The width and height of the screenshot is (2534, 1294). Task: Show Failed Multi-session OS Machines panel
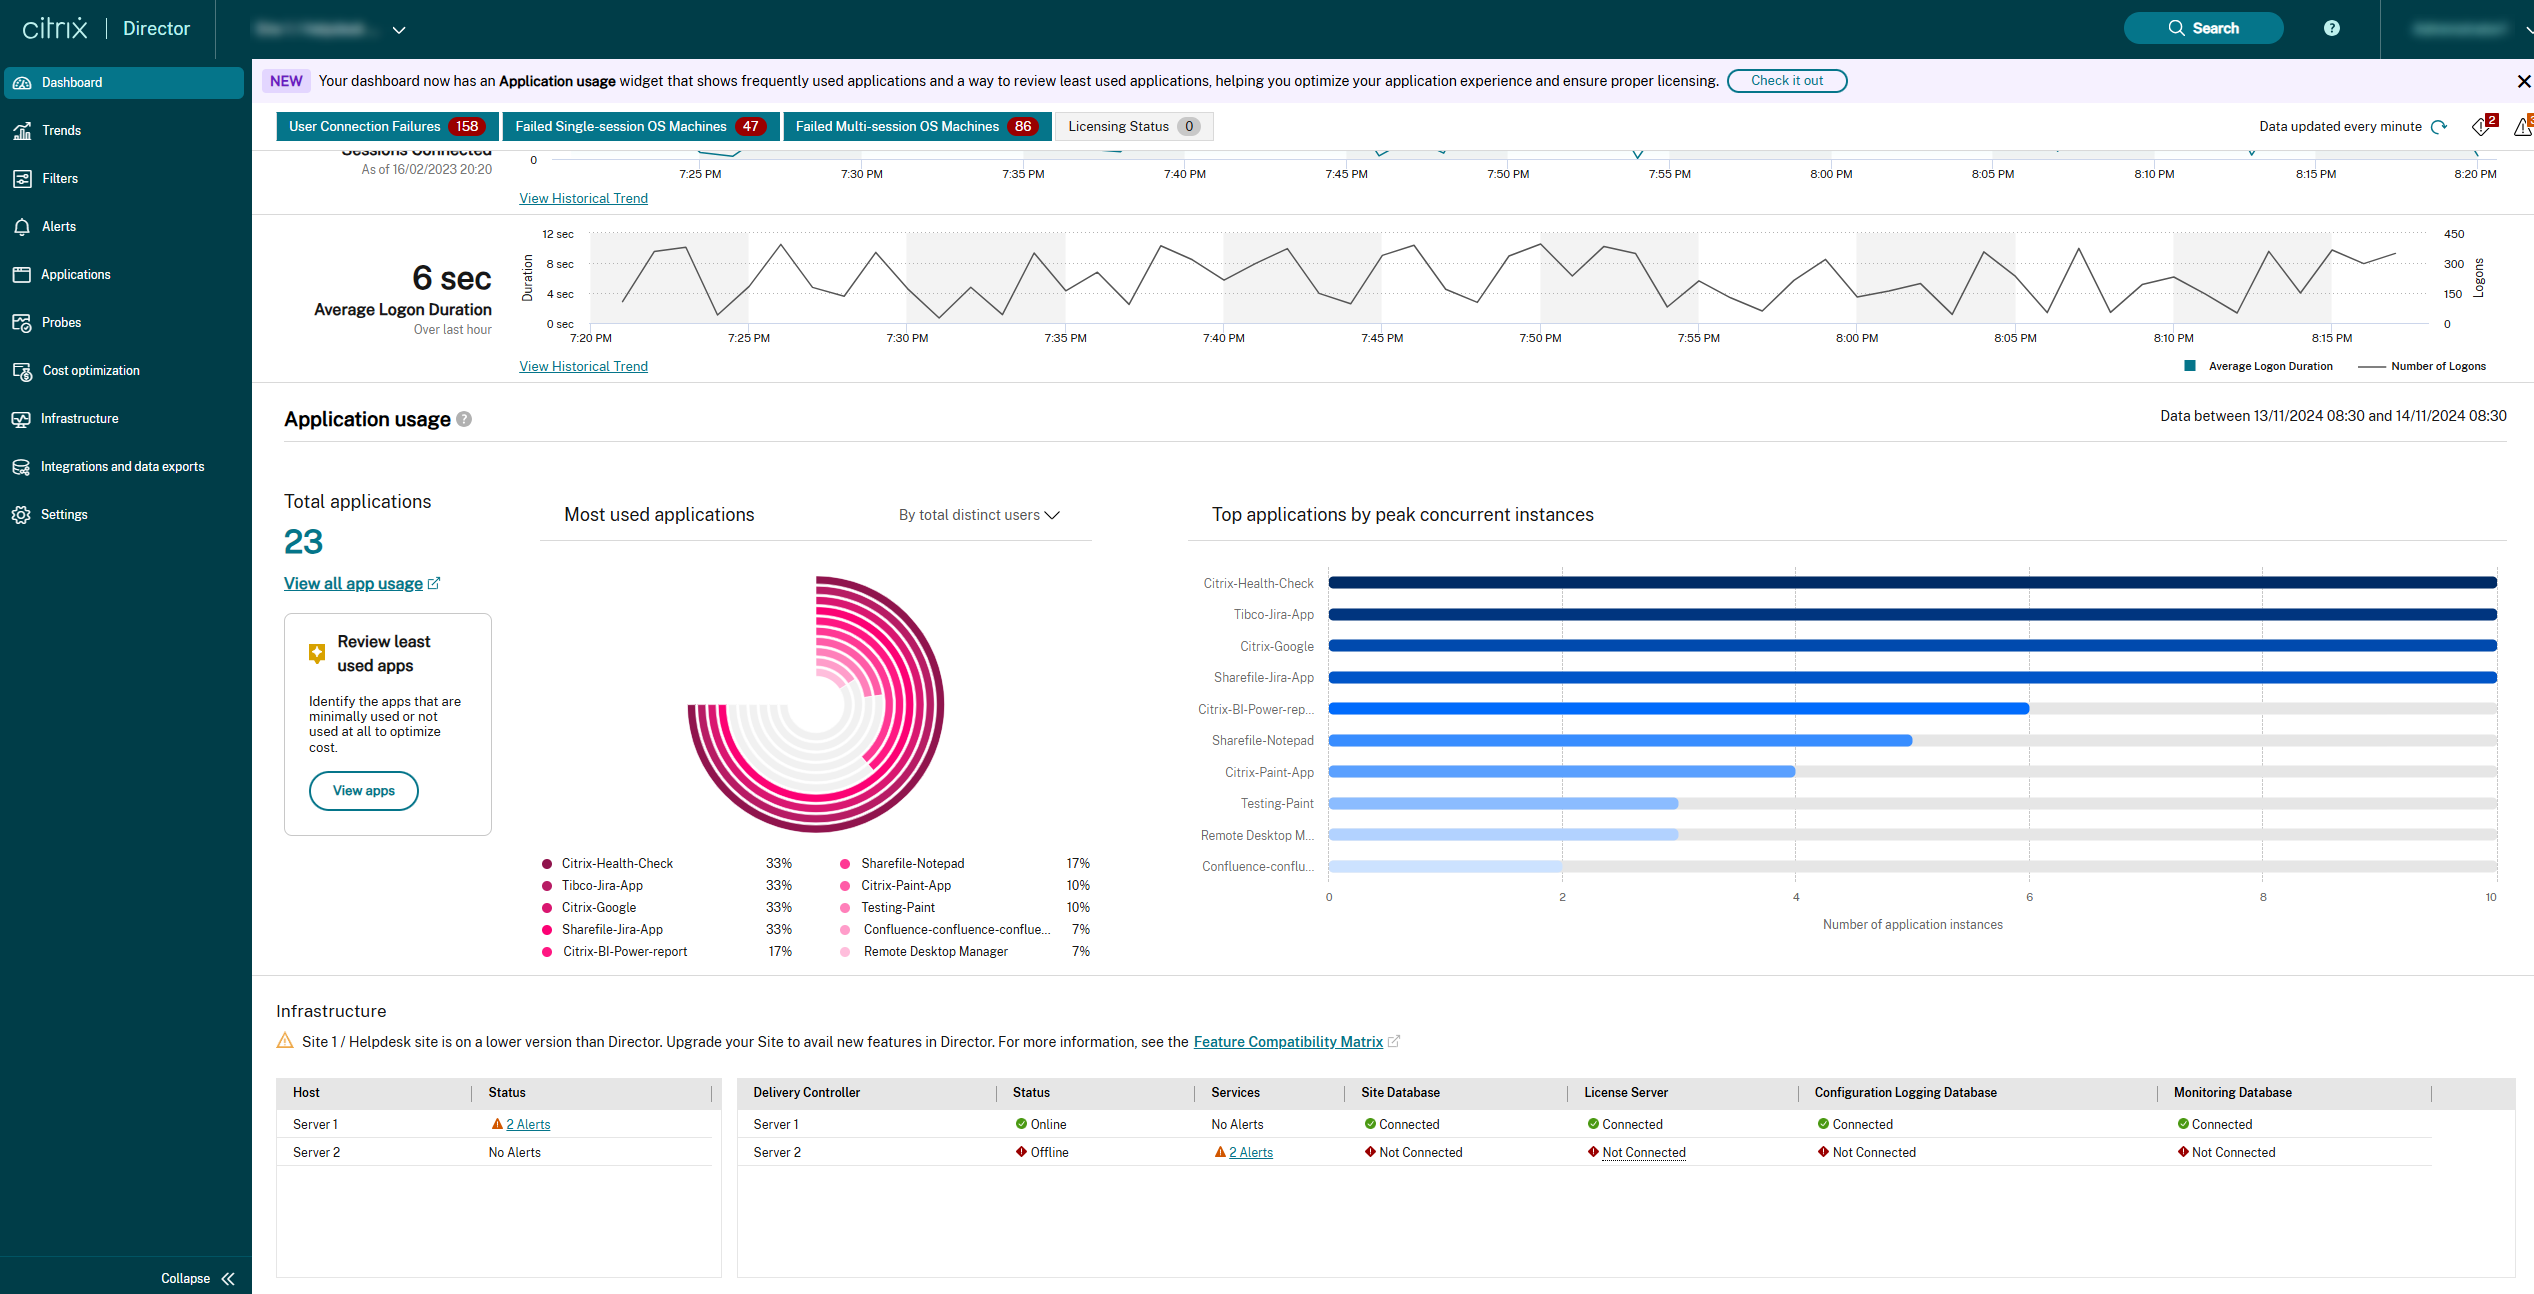916,126
